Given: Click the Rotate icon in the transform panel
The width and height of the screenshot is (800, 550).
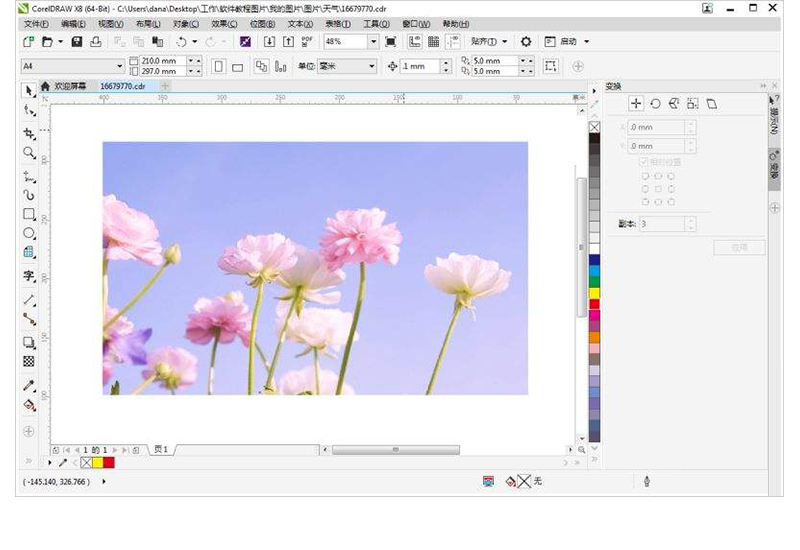Looking at the screenshot, I should [655, 104].
